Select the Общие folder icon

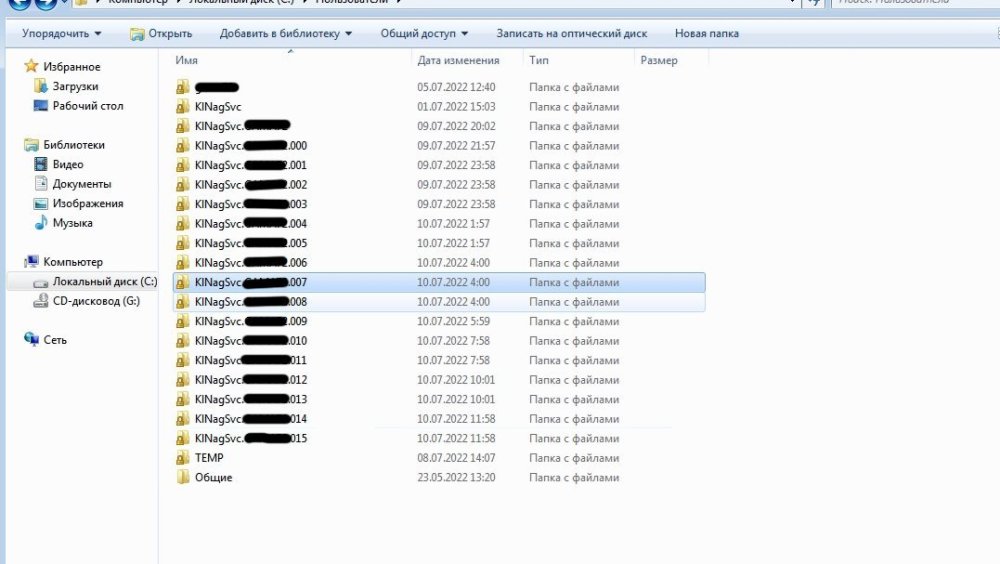point(183,477)
